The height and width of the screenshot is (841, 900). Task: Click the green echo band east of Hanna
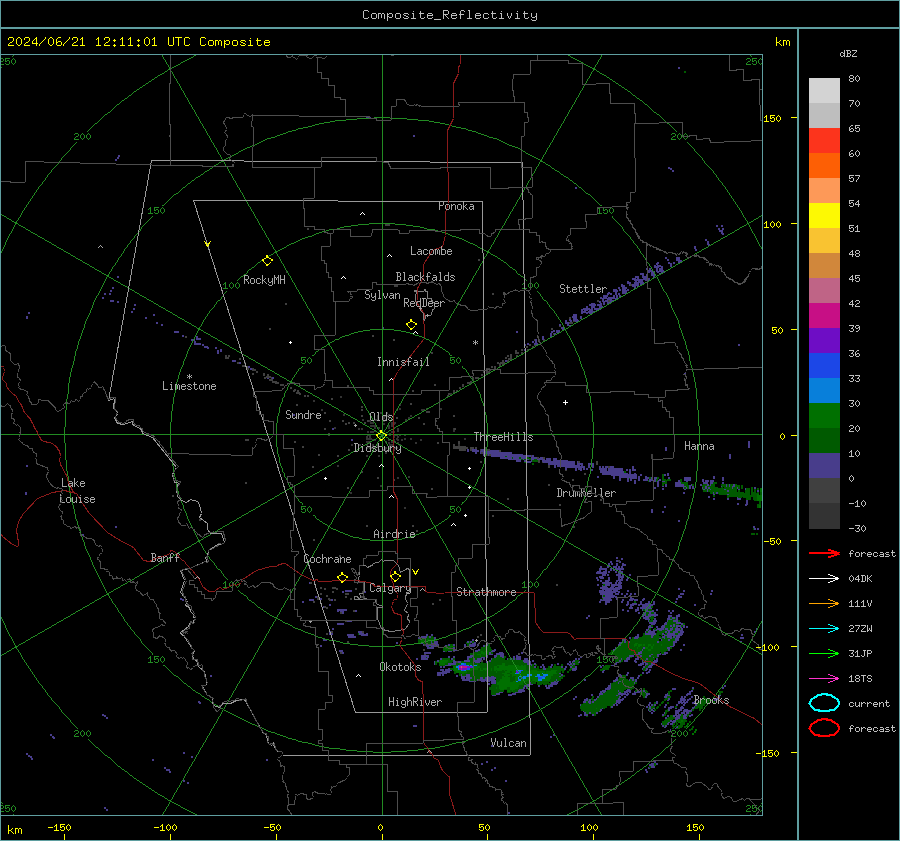733,491
